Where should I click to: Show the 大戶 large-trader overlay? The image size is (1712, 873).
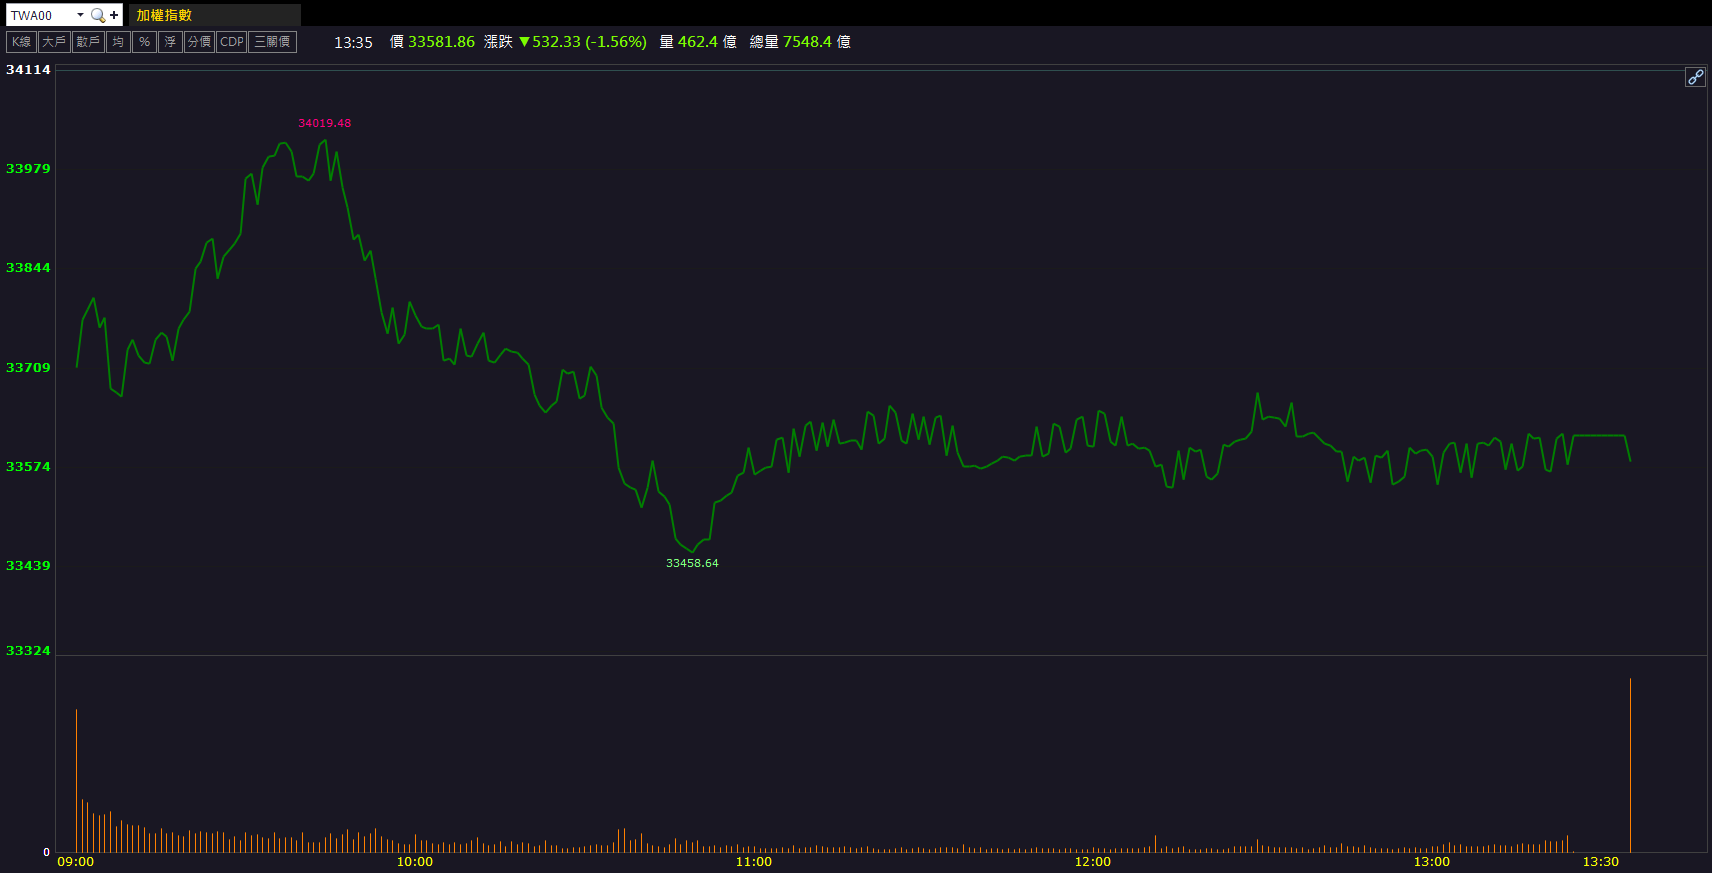pyautogui.click(x=54, y=42)
